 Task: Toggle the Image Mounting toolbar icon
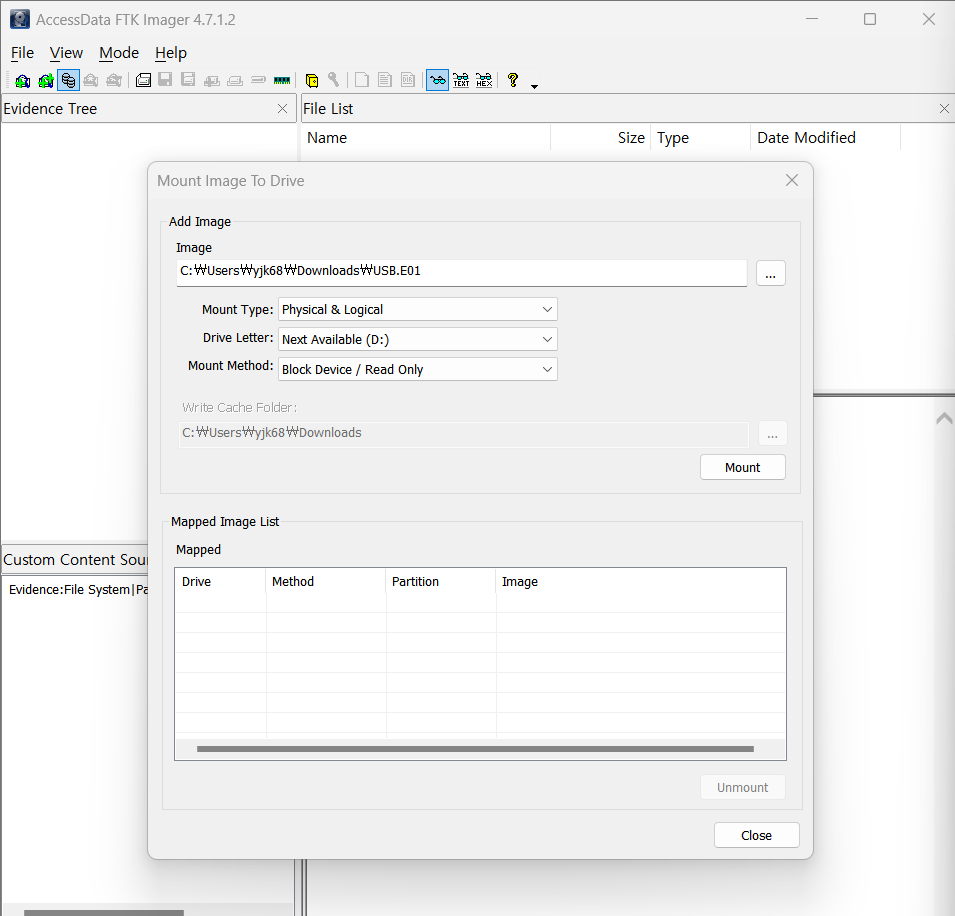[x=68, y=80]
